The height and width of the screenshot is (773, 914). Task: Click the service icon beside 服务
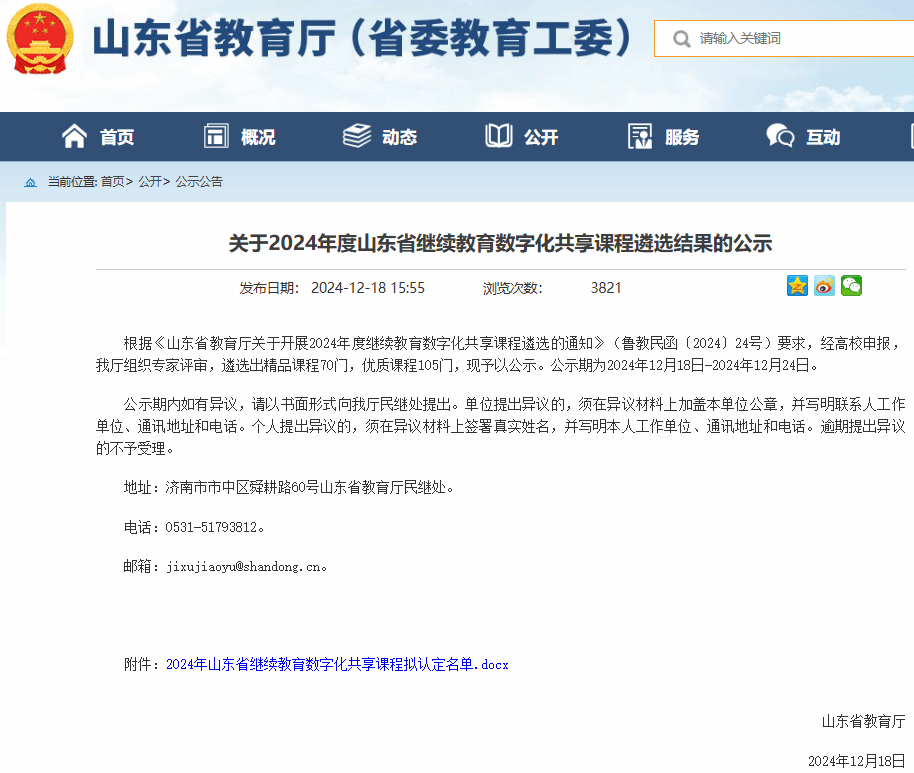pos(640,136)
